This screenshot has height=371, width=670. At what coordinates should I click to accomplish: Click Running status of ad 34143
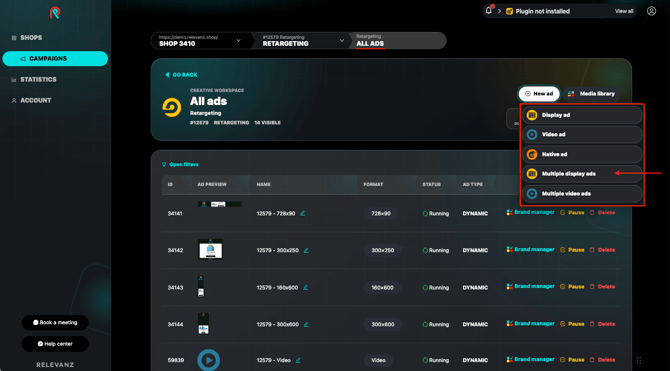point(435,288)
